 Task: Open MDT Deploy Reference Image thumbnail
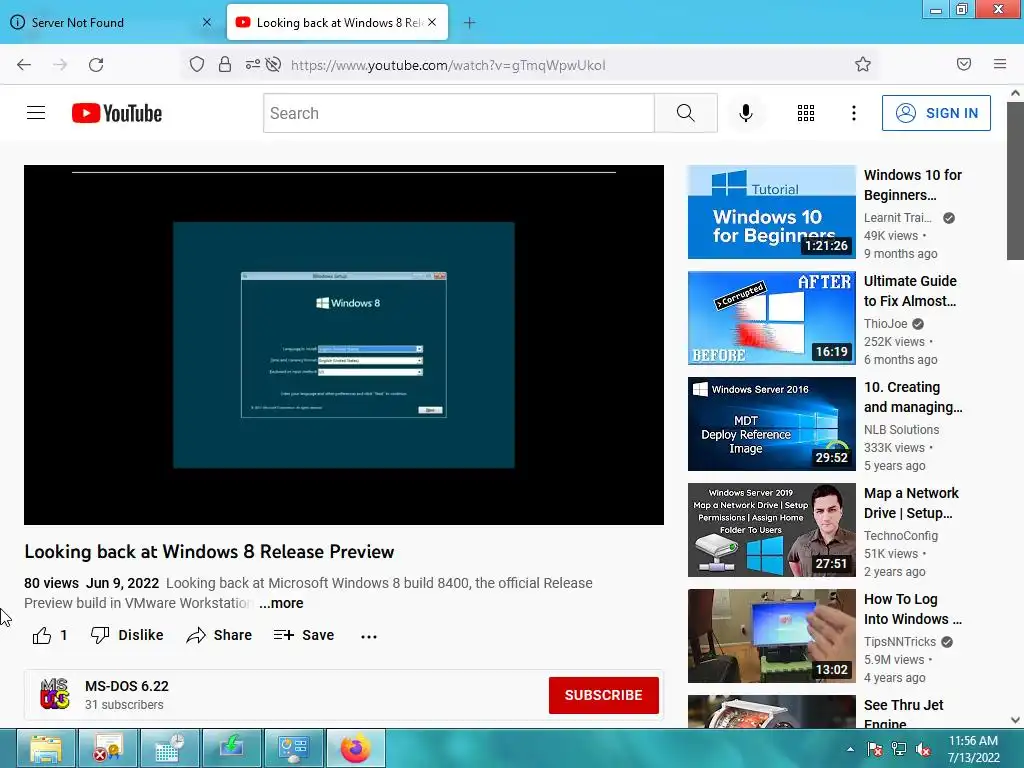(x=771, y=424)
